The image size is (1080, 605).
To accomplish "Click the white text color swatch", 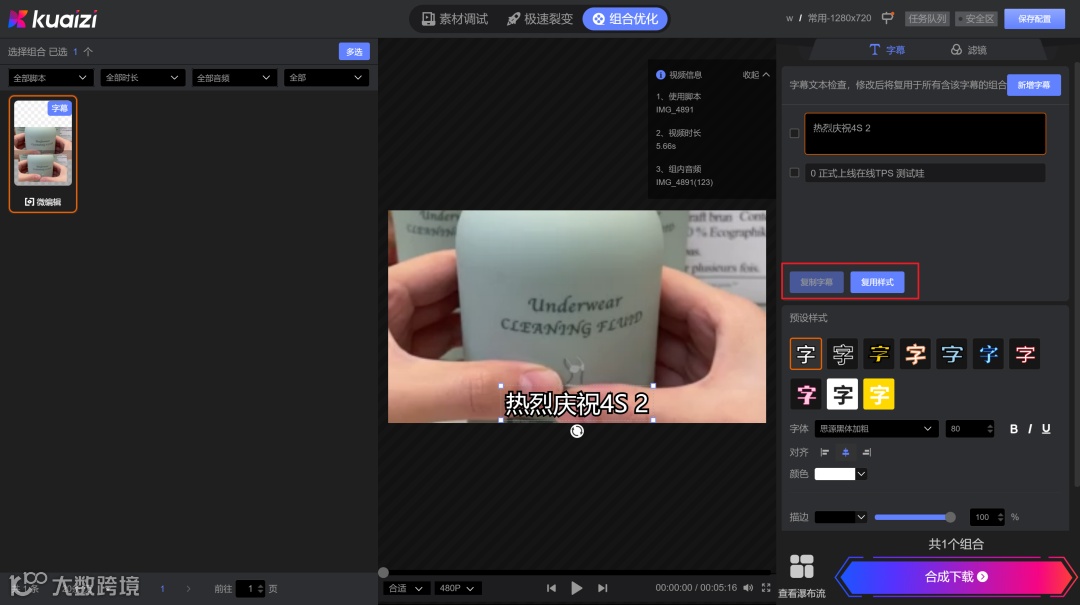I will (x=835, y=474).
